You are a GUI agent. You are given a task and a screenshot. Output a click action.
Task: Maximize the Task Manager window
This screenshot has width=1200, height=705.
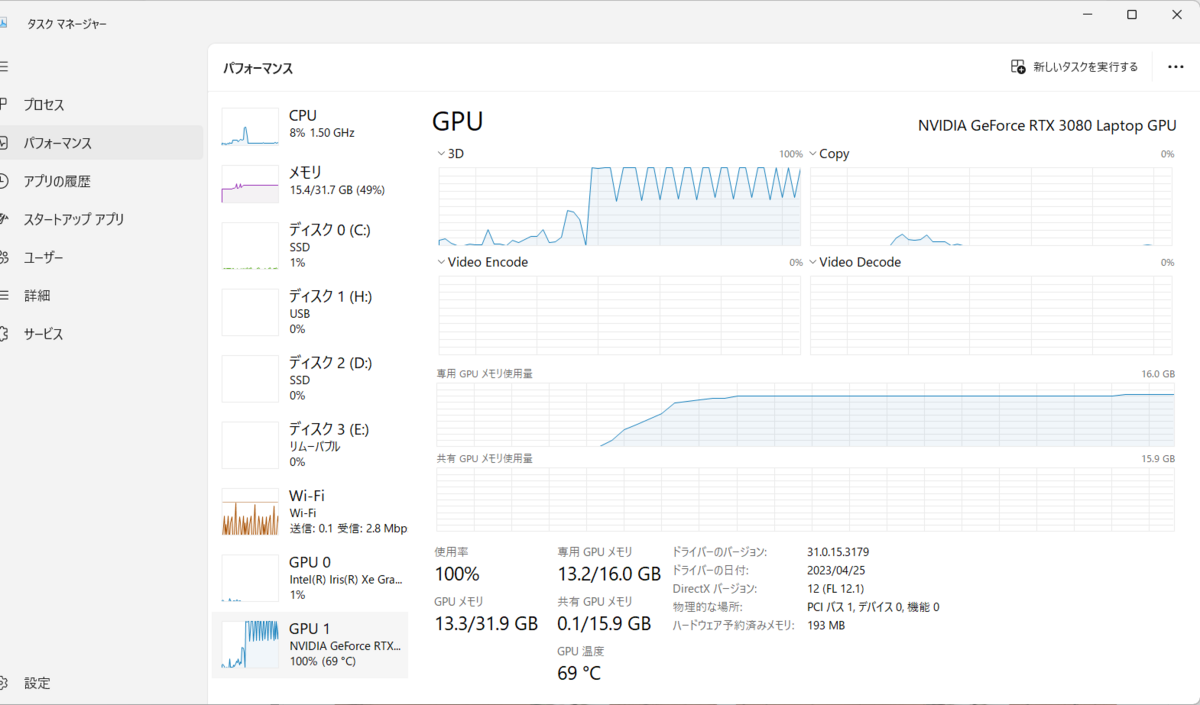pos(1132,14)
